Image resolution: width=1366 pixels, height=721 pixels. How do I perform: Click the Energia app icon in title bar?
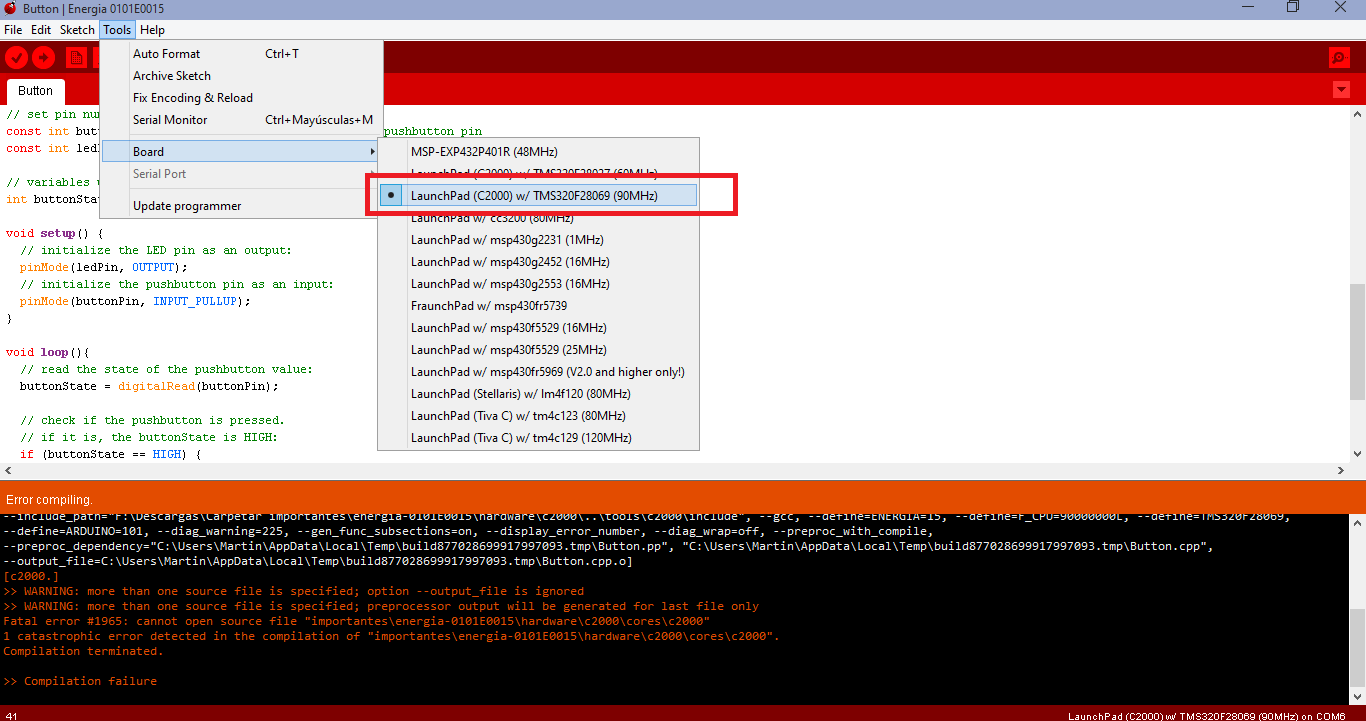pos(10,8)
